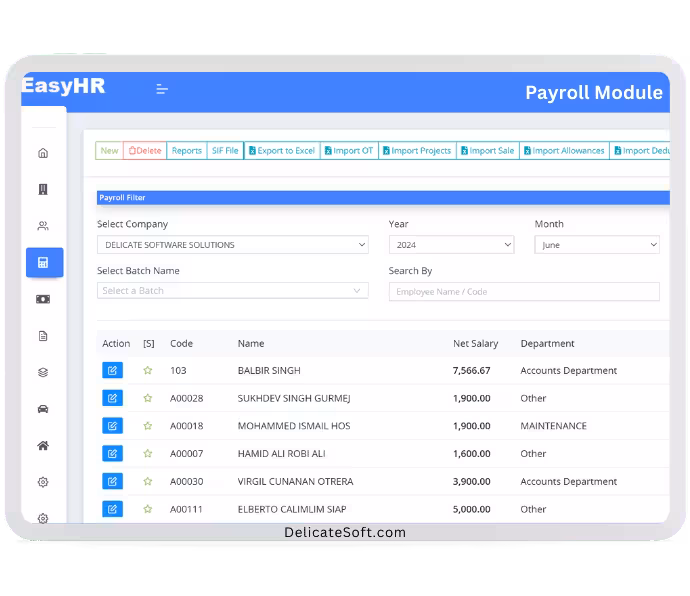Edit payroll record for VIRGIL CUNANAN OTRERA
Screen dimensions: 690x596
coord(112,481)
